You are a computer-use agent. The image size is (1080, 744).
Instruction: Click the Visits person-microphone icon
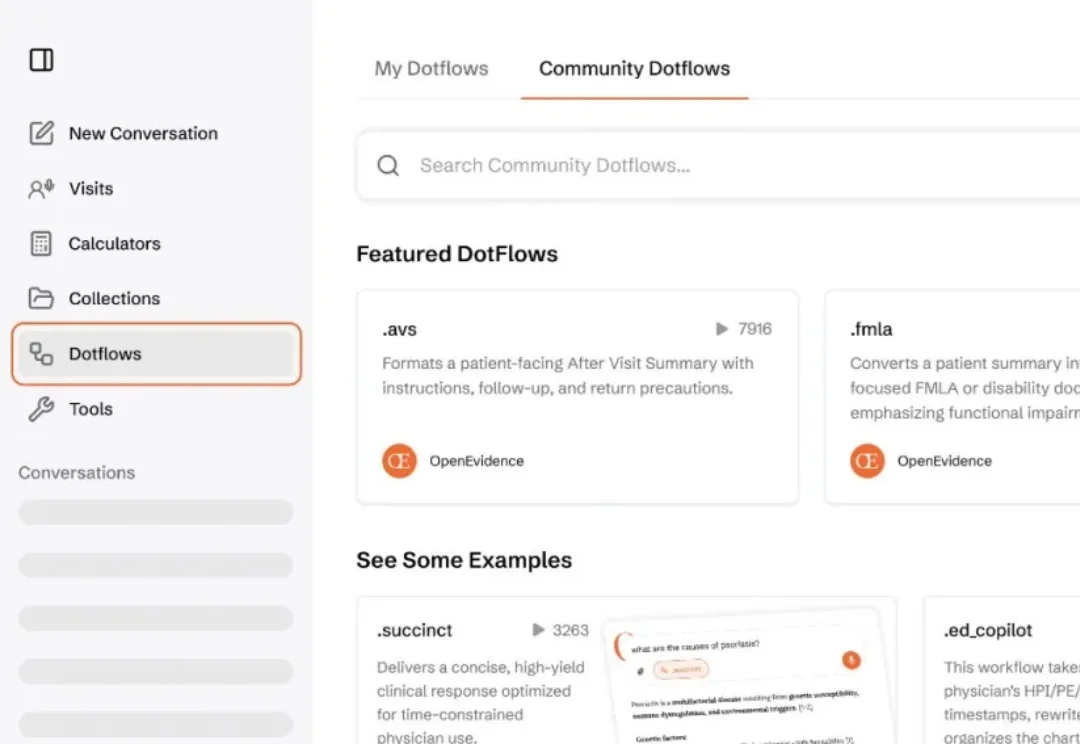41,189
